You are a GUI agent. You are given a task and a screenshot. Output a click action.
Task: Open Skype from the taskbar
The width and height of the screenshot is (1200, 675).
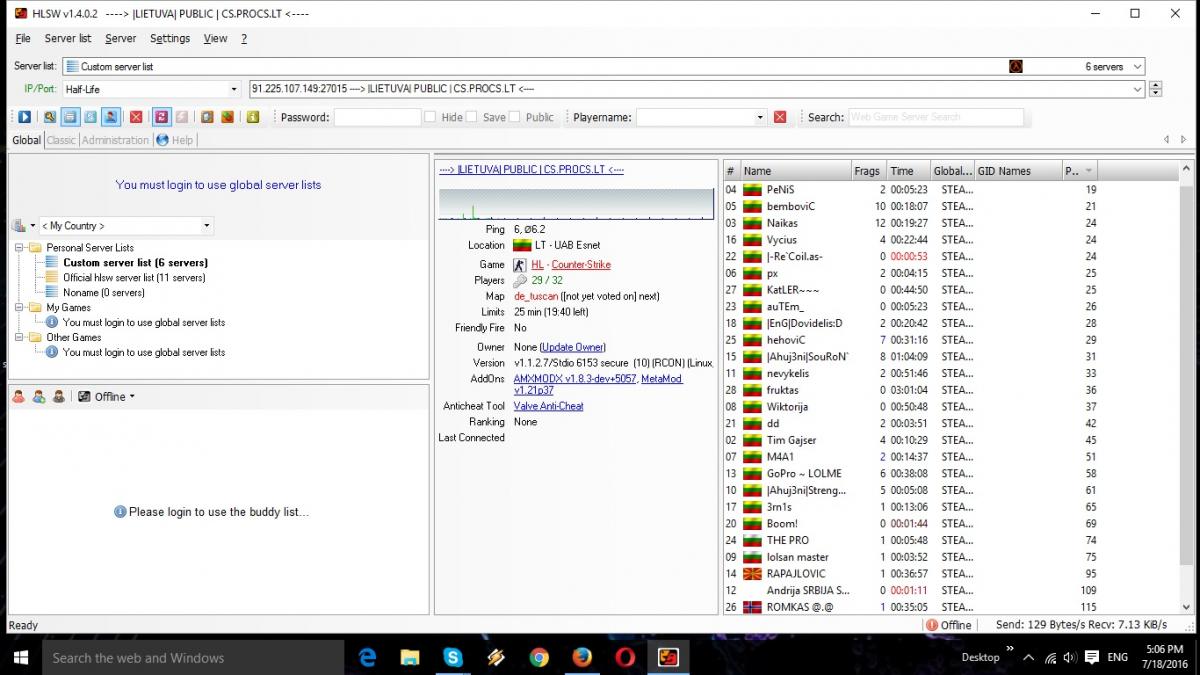click(x=453, y=657)
